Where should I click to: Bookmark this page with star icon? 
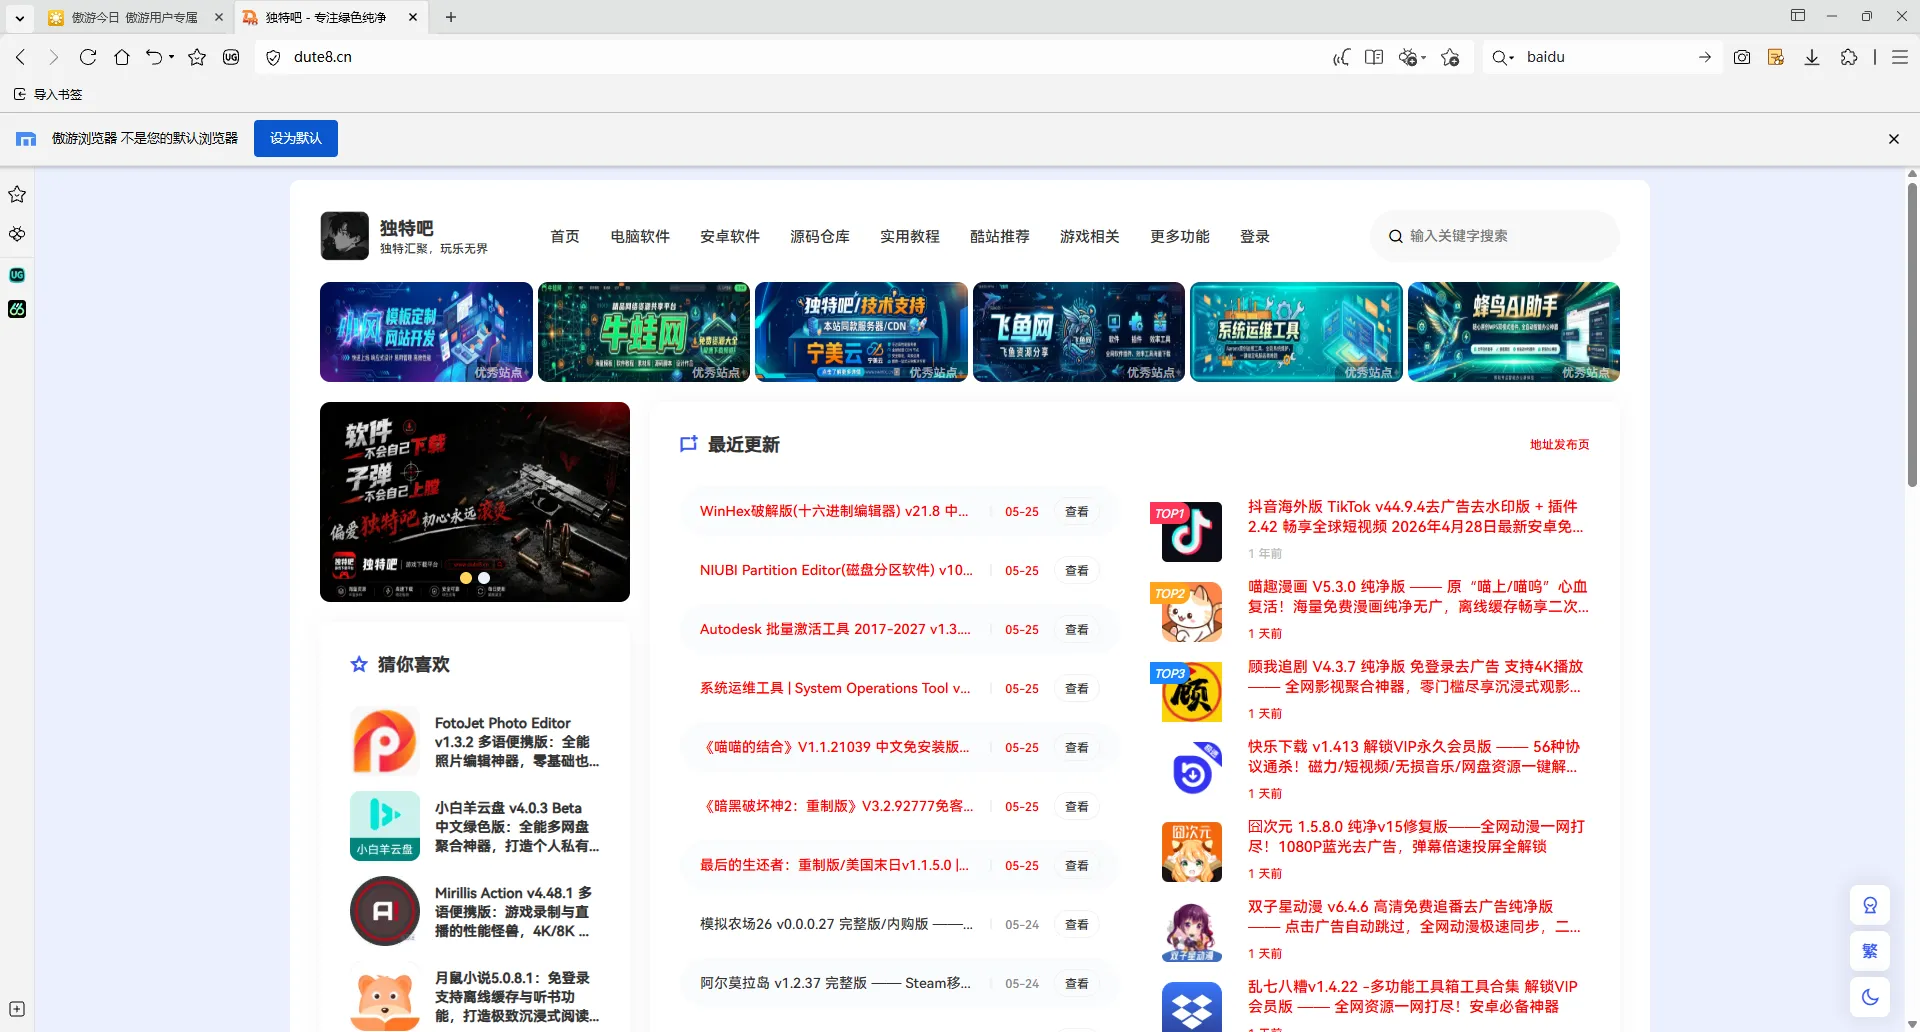(x=197, y=57)
